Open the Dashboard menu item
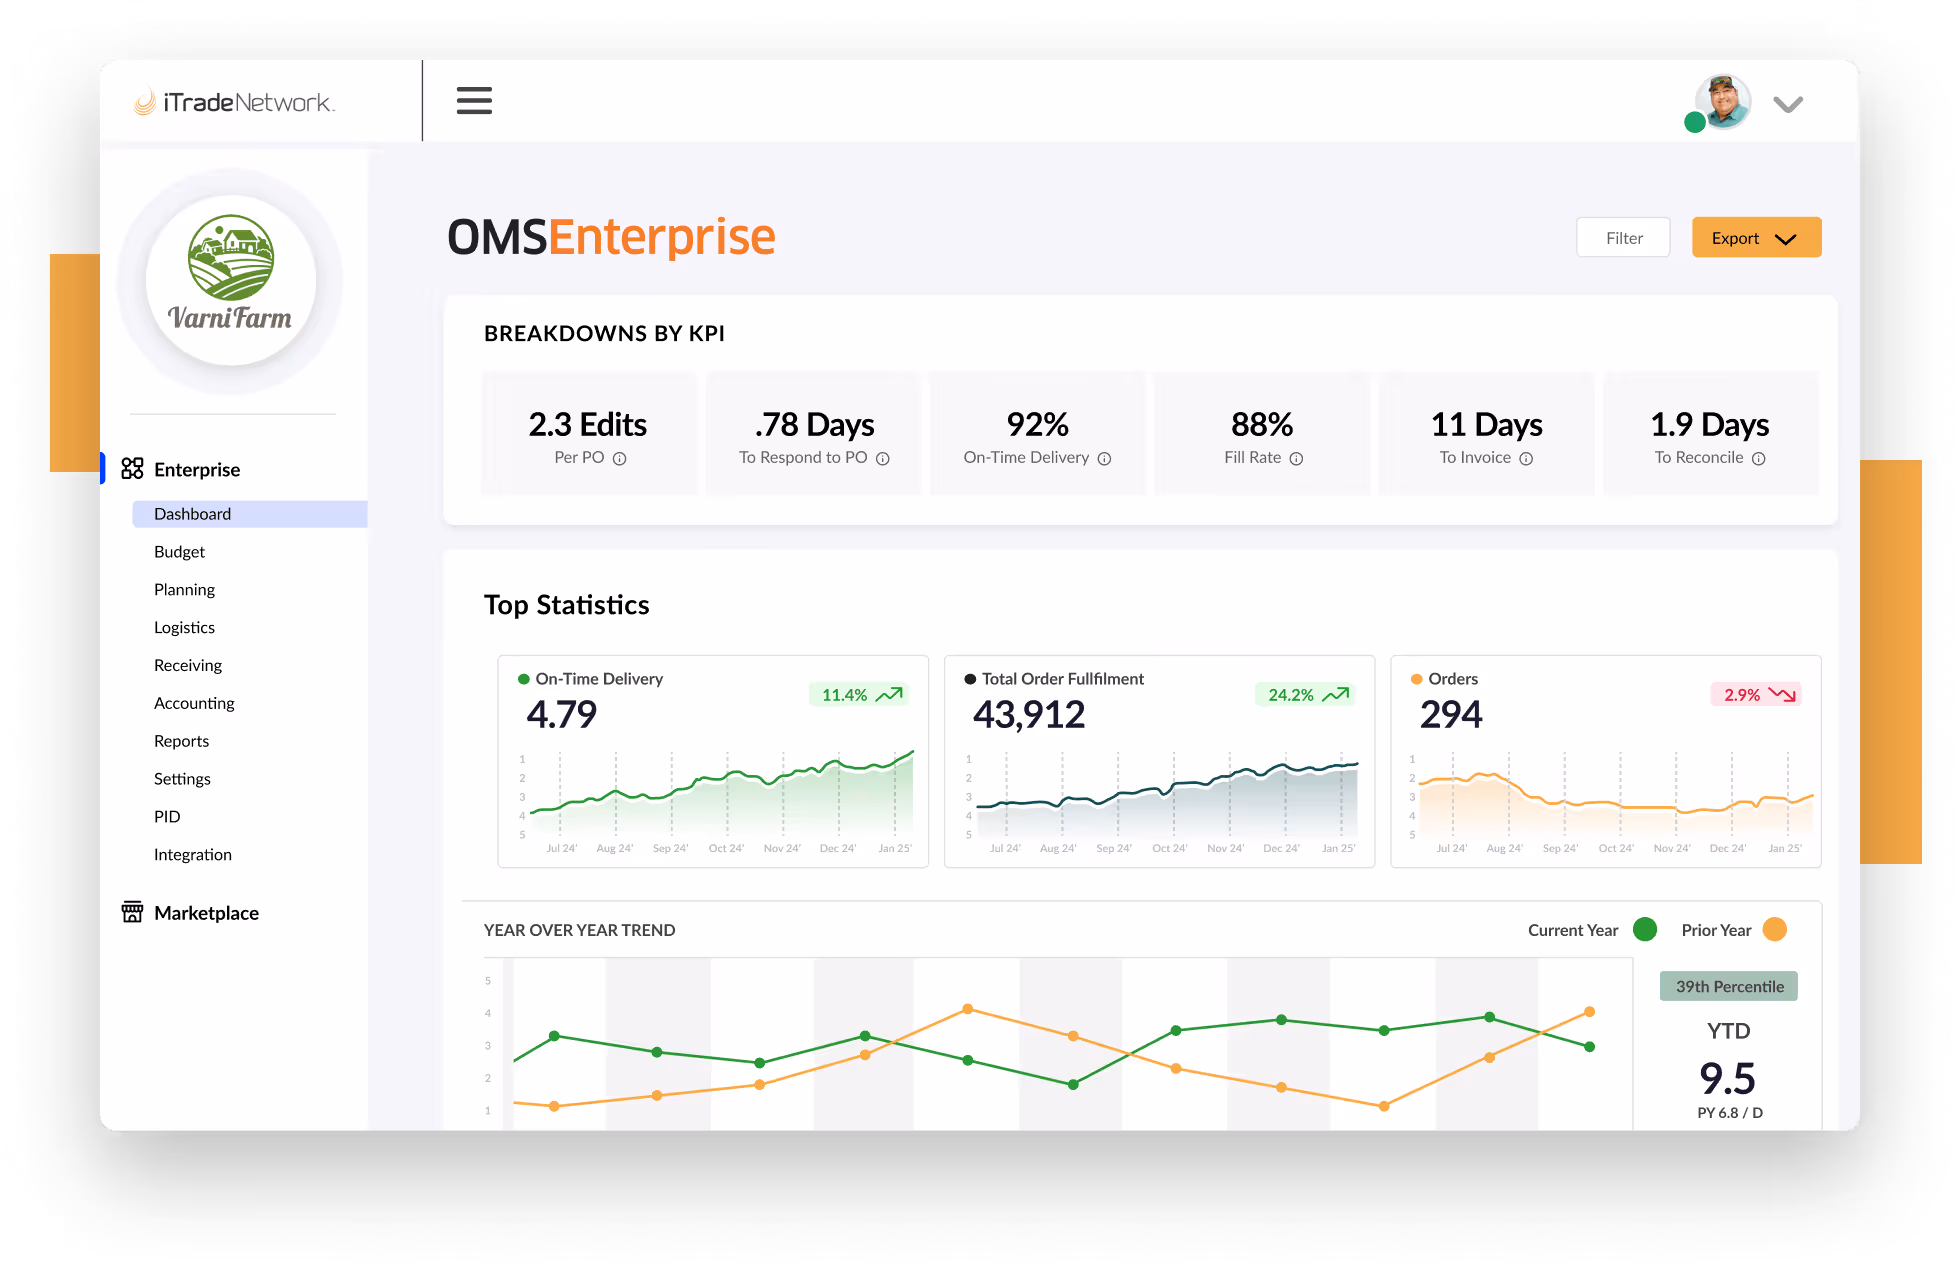The height and width of the screenshot is (1271, 1960). [x=250, y=514]
